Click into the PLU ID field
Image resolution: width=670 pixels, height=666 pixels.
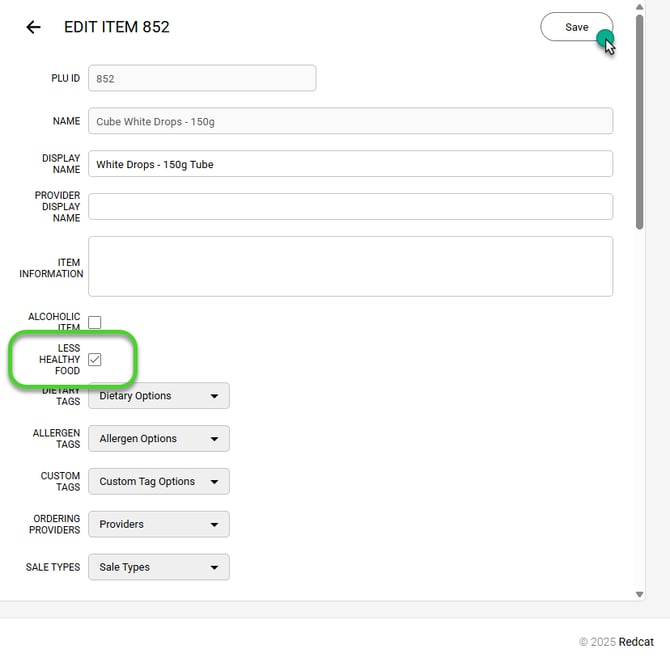[x=202, y=78]
